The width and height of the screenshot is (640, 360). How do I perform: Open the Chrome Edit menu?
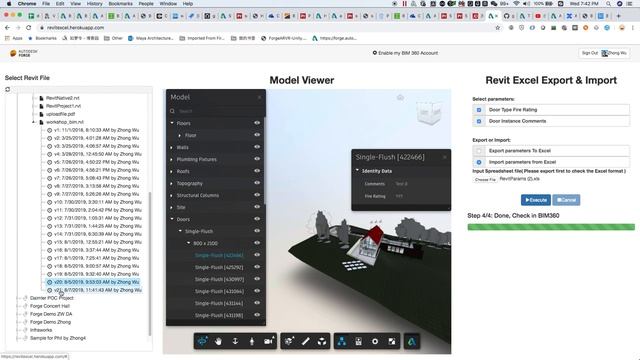click(60, 4)
